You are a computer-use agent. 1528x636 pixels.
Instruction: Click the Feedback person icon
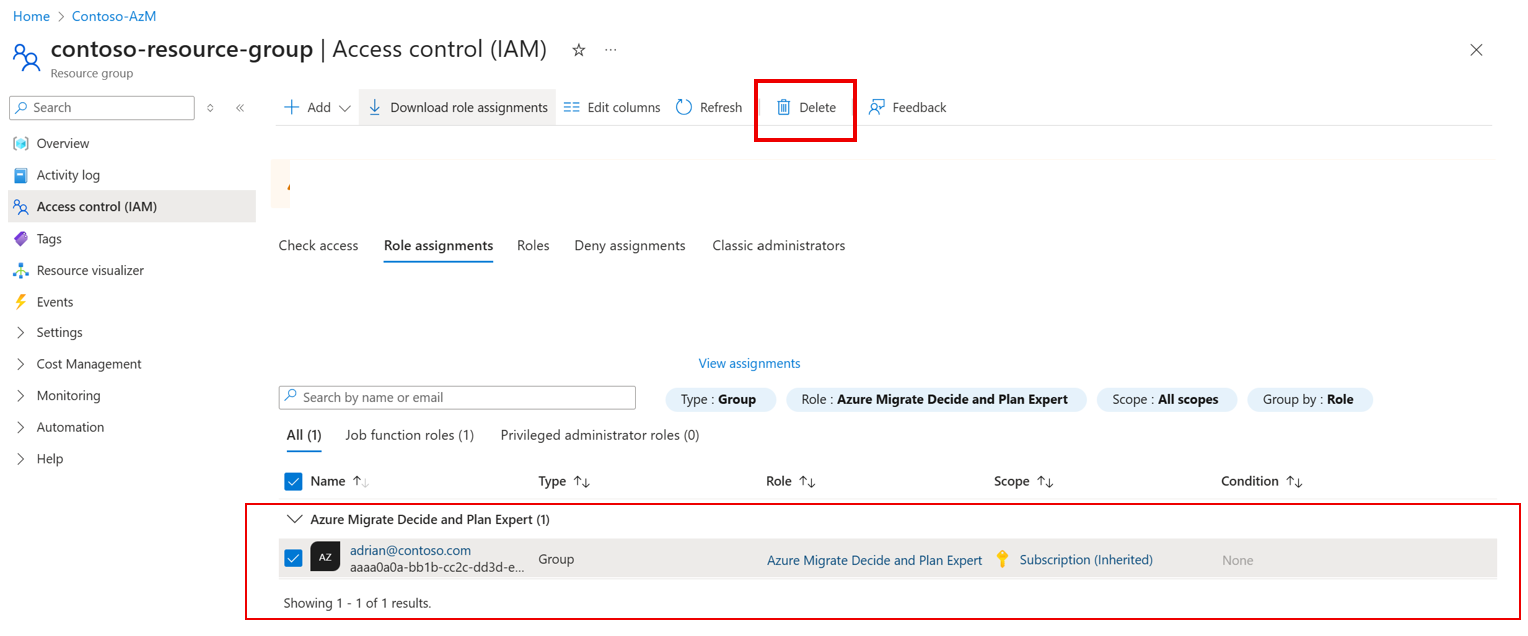click(877, 107)
